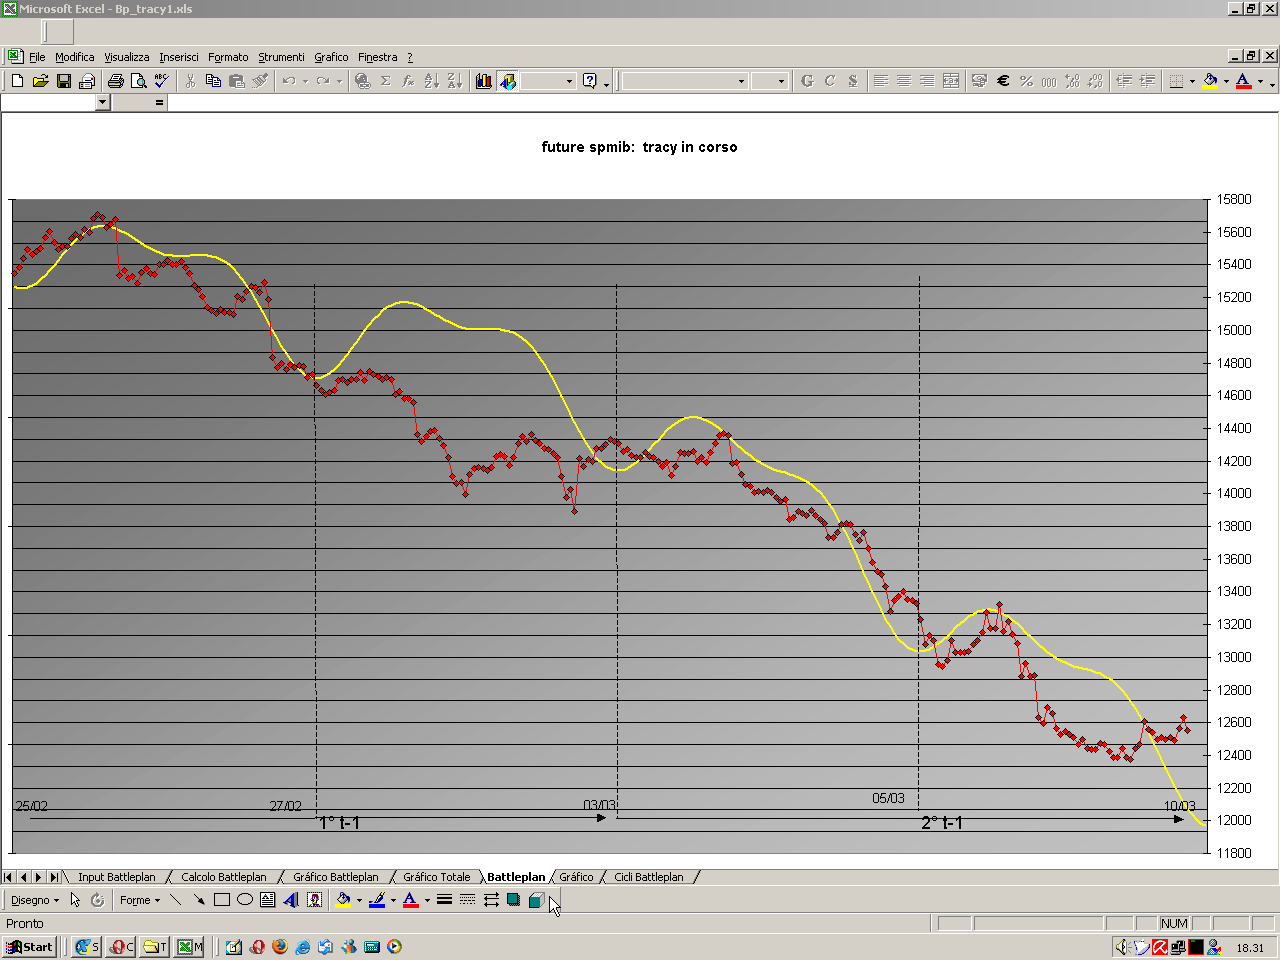Select the Arrow drawing tool
The width and height of the screenshot is (1280, 960).
(199, 900)
